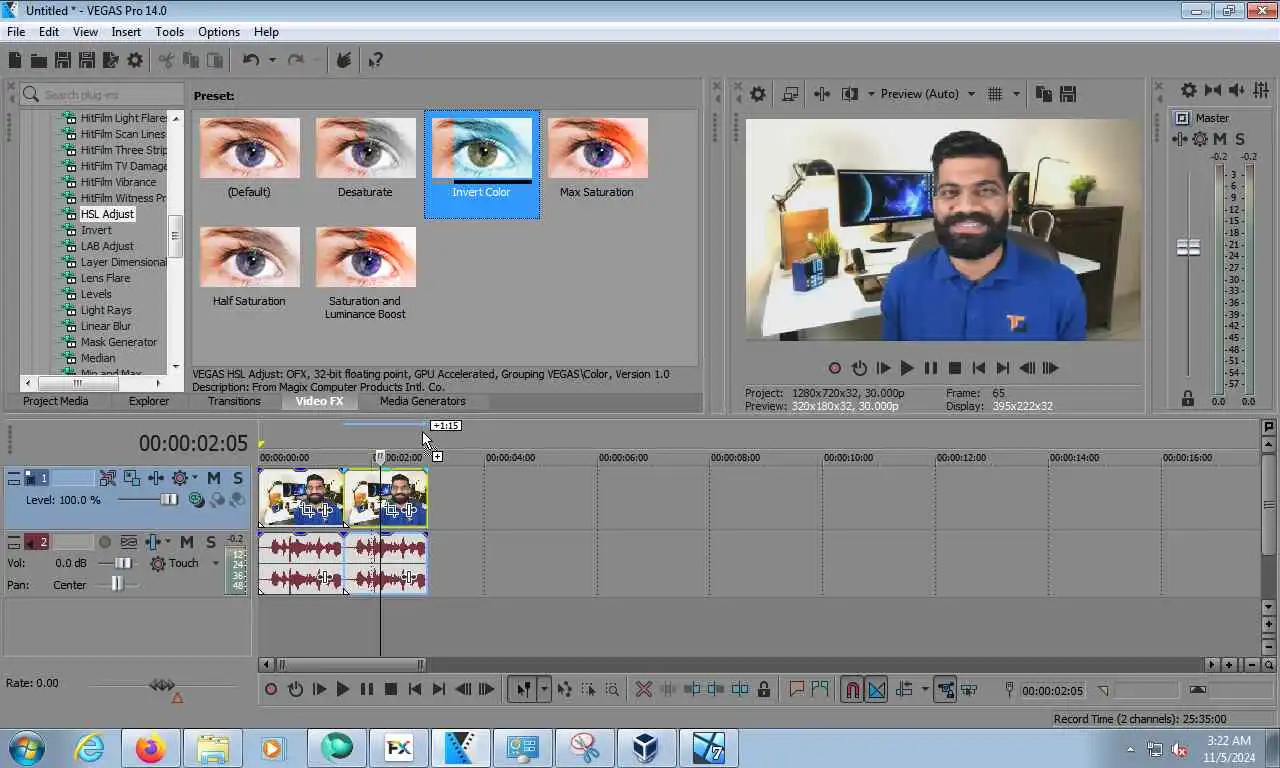The image size is (1280, 768).
Task: Click the Lock event padlock in timeline toolbar
Action: [764, 689]
